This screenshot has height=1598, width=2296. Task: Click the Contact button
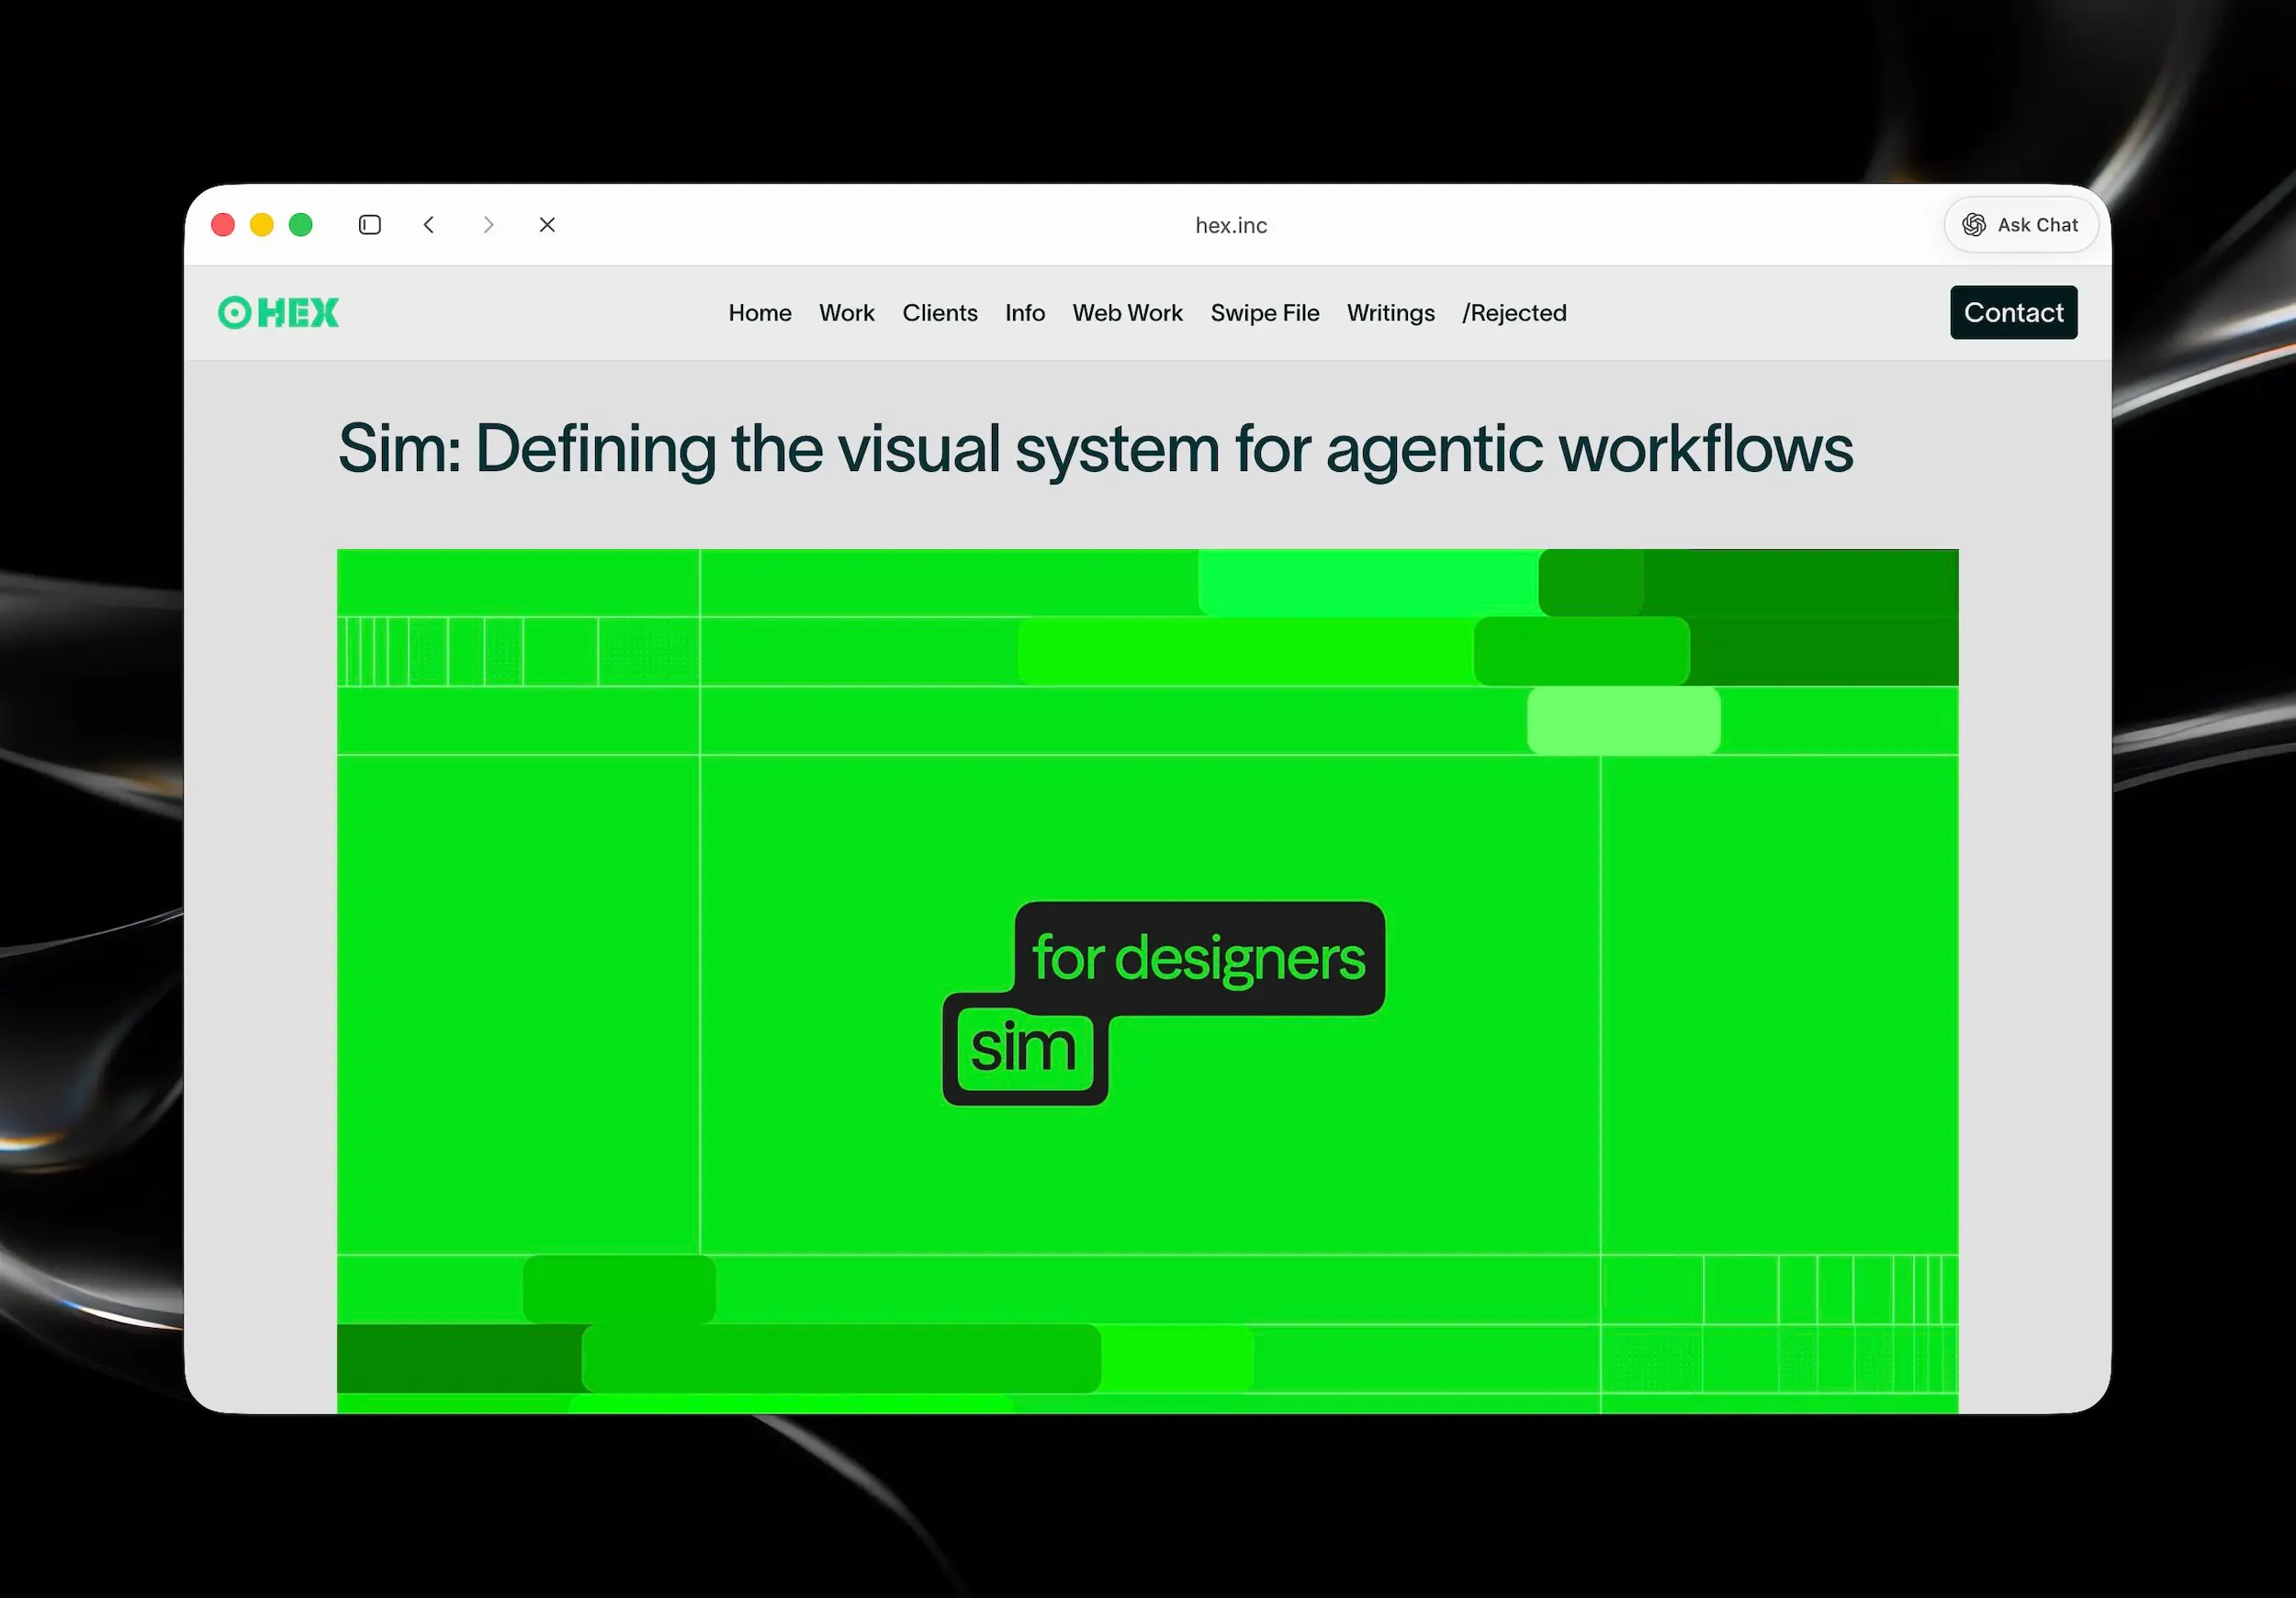2013,313
